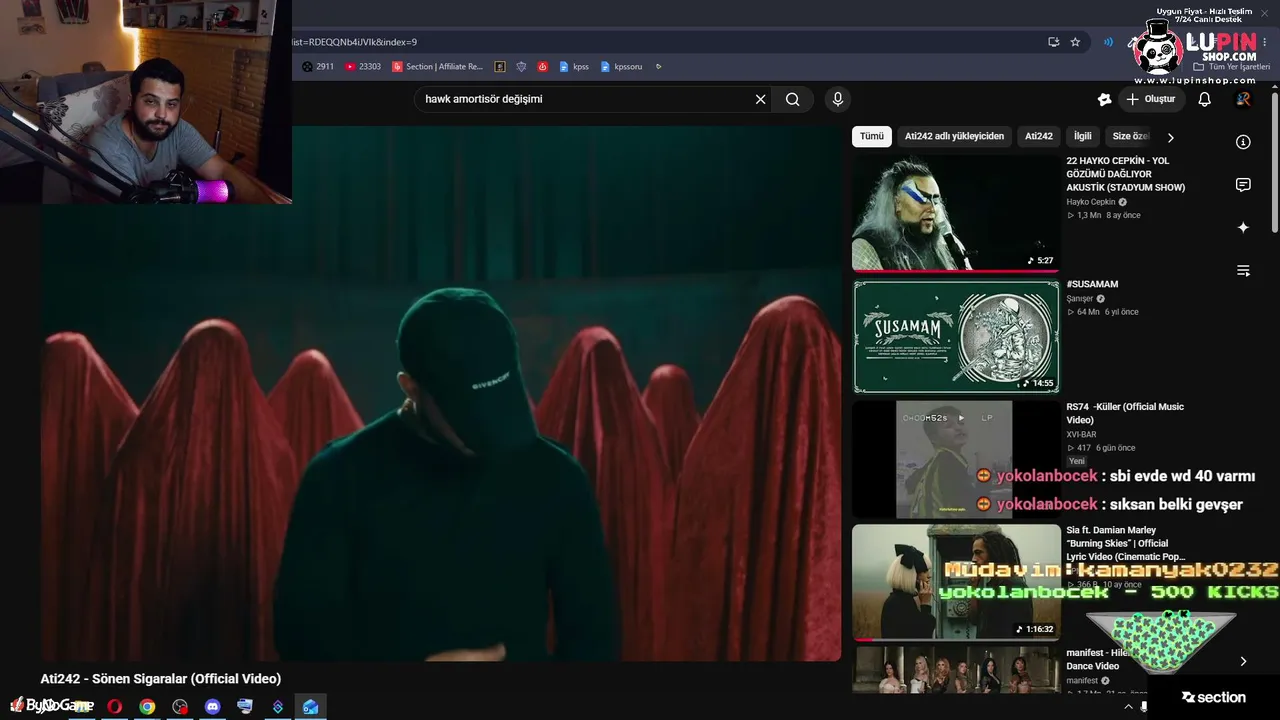Start voice search with the microphone icon
The height and width of the screenshot is (720, 1280).
coord(838,99)
